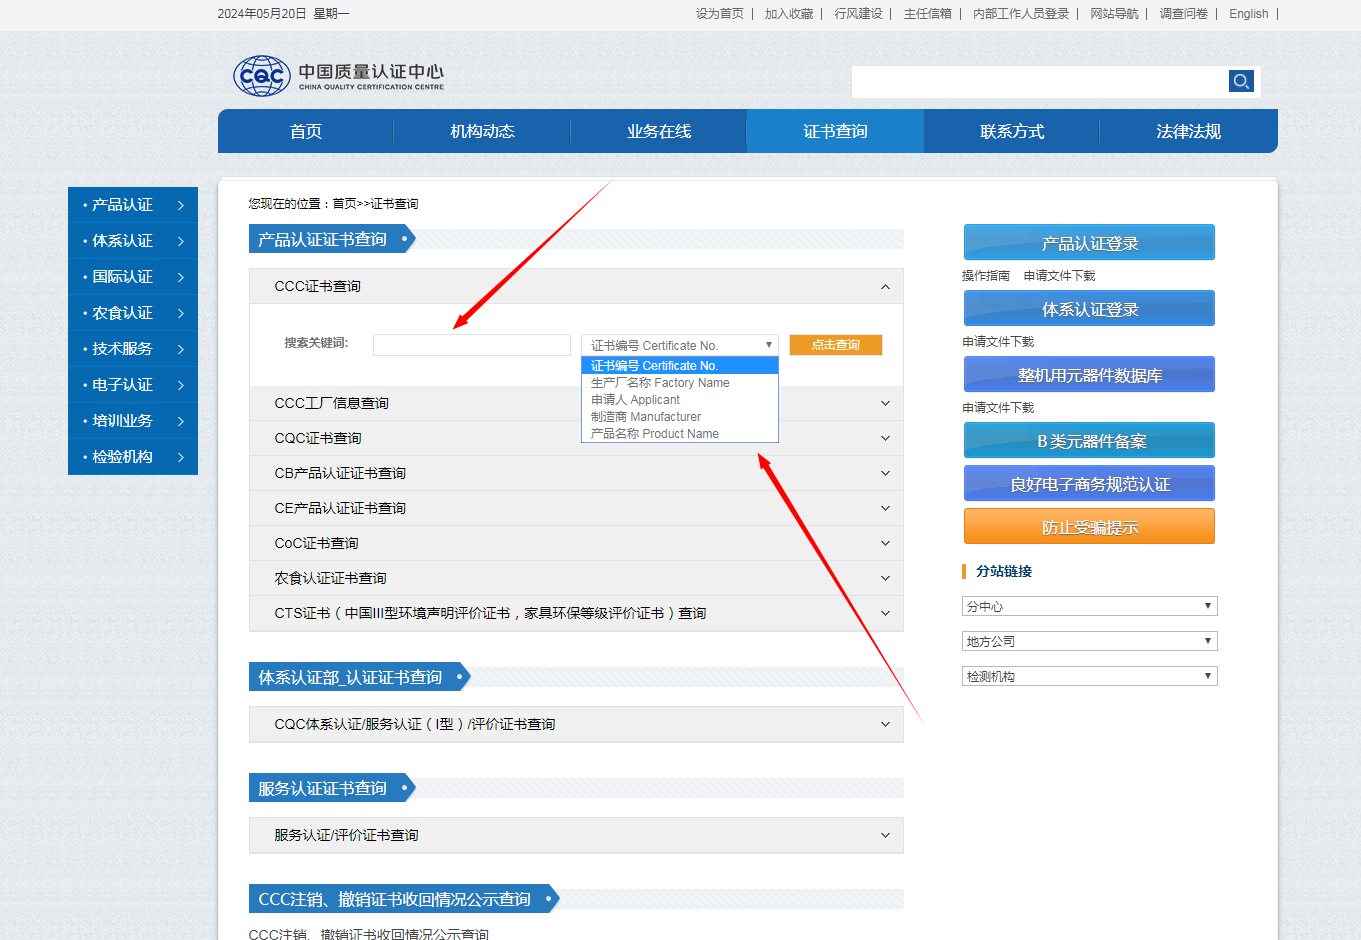Click the 产品认证登录 button
Screen dimensions: 1361x940
[x=1089, y=243]
